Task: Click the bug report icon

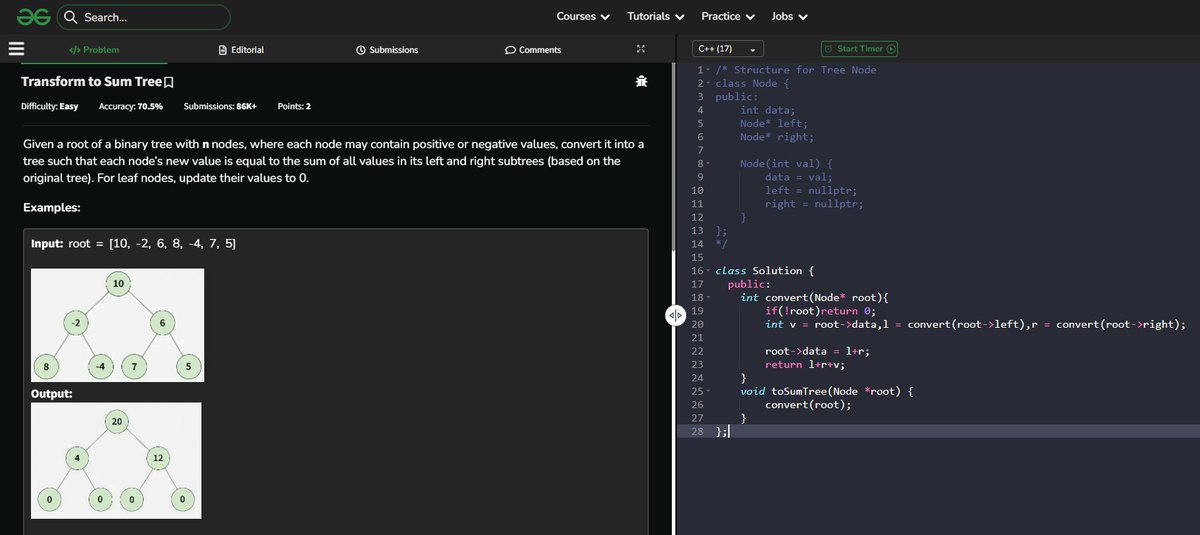Action: [642, 81]
